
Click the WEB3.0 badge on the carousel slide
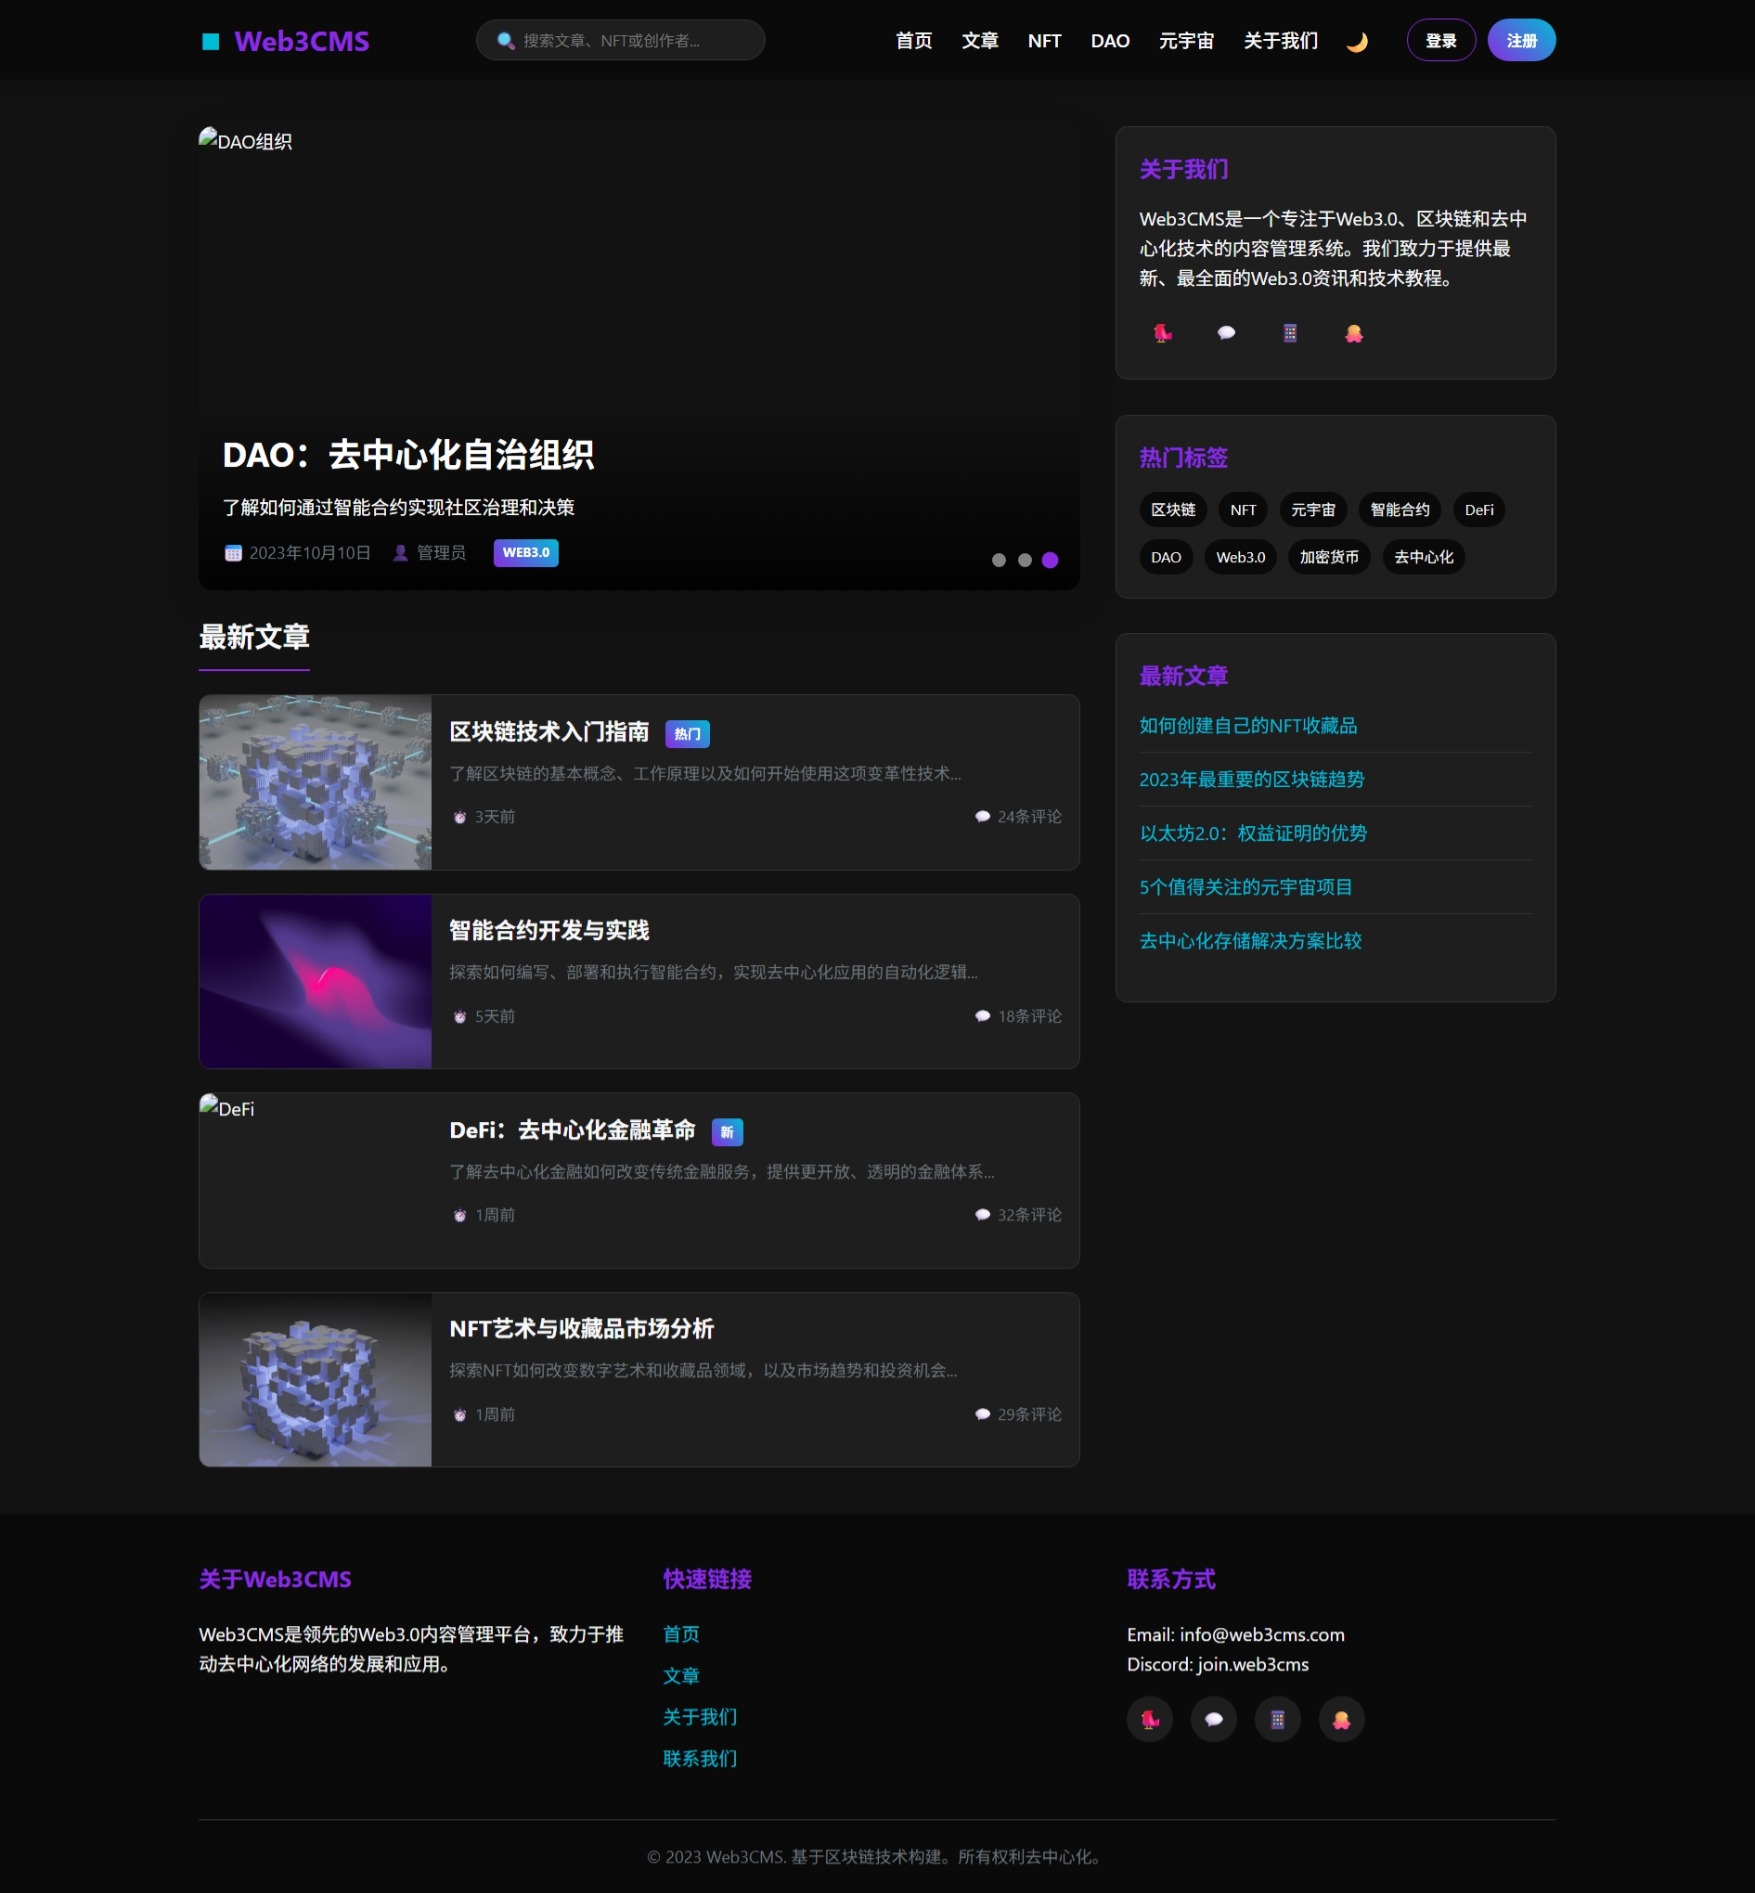pos(526,553)
